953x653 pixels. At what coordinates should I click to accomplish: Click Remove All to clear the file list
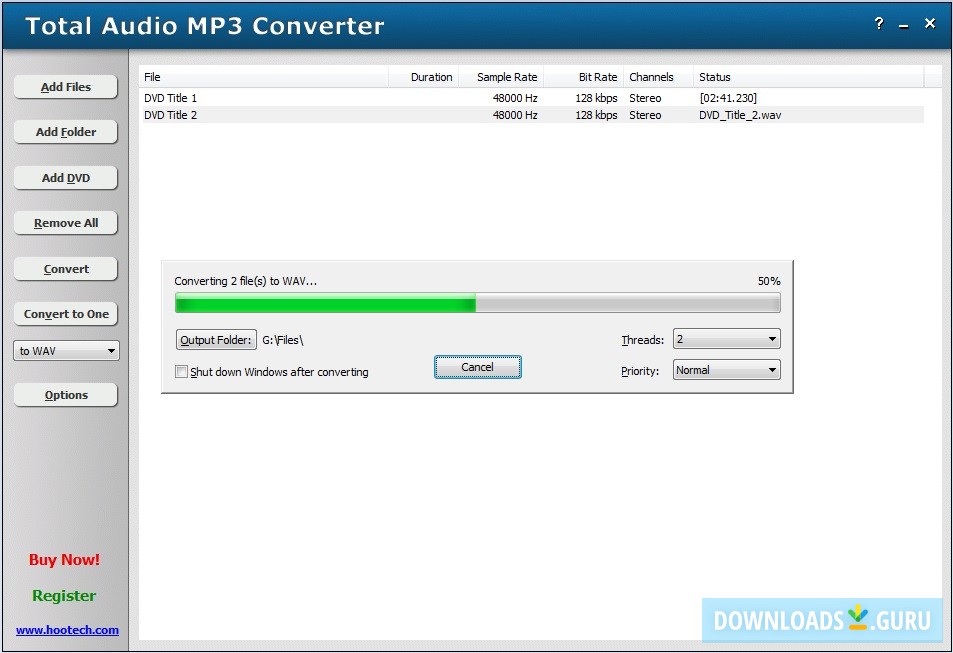(65, 222)
